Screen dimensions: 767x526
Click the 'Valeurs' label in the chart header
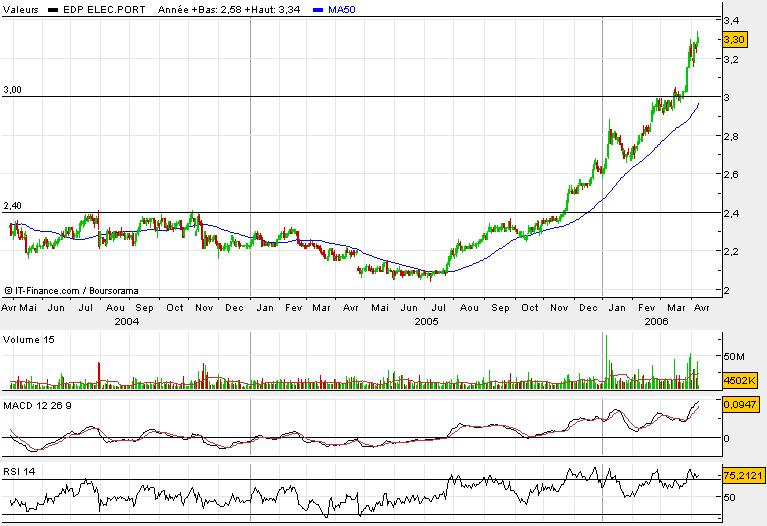[21, 9]
